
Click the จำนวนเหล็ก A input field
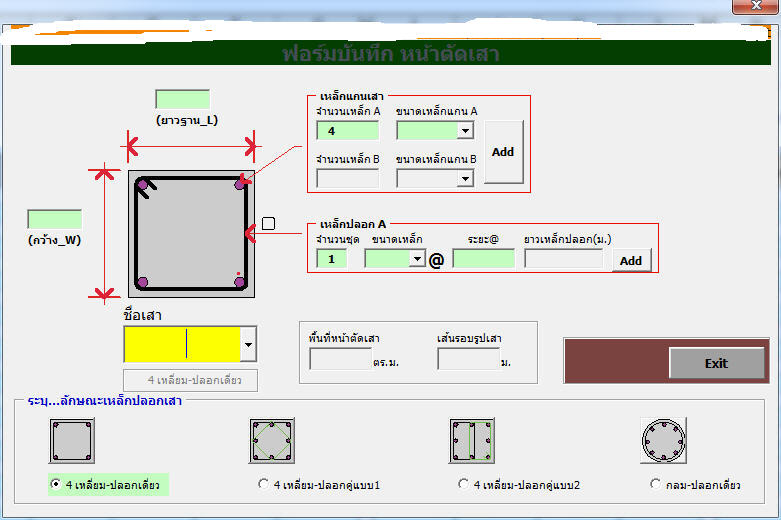[x=347, y=131]
